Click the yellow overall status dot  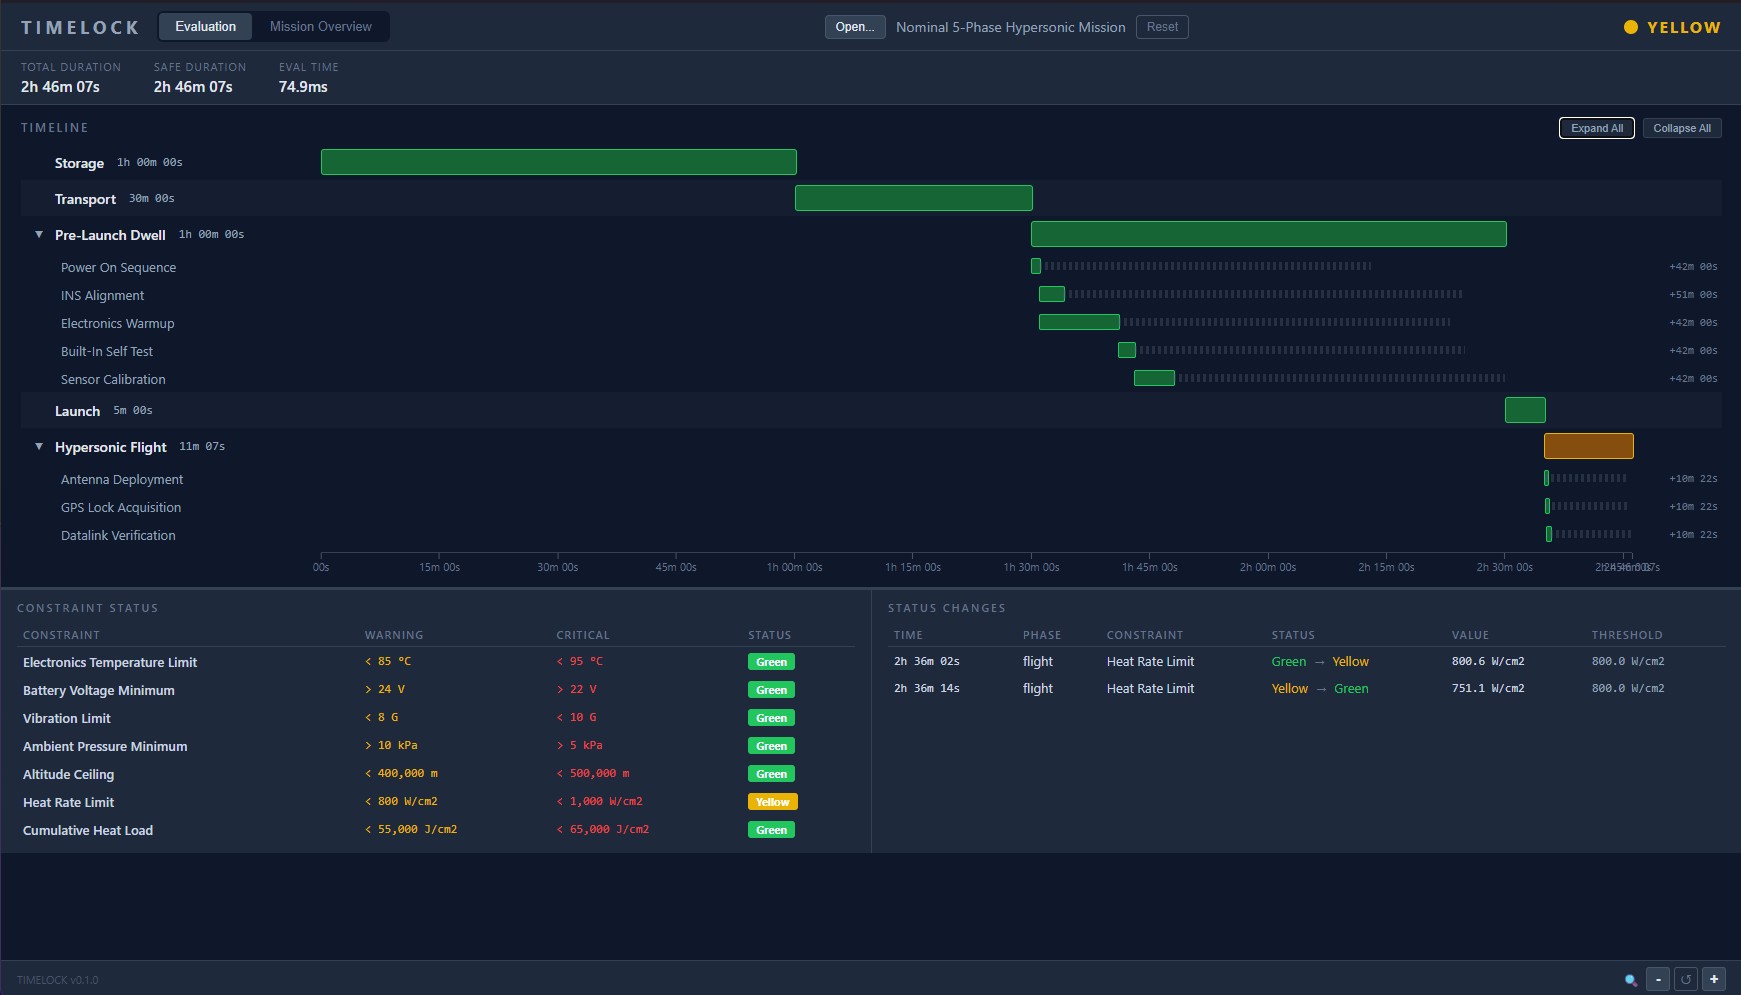point(1631,27)
